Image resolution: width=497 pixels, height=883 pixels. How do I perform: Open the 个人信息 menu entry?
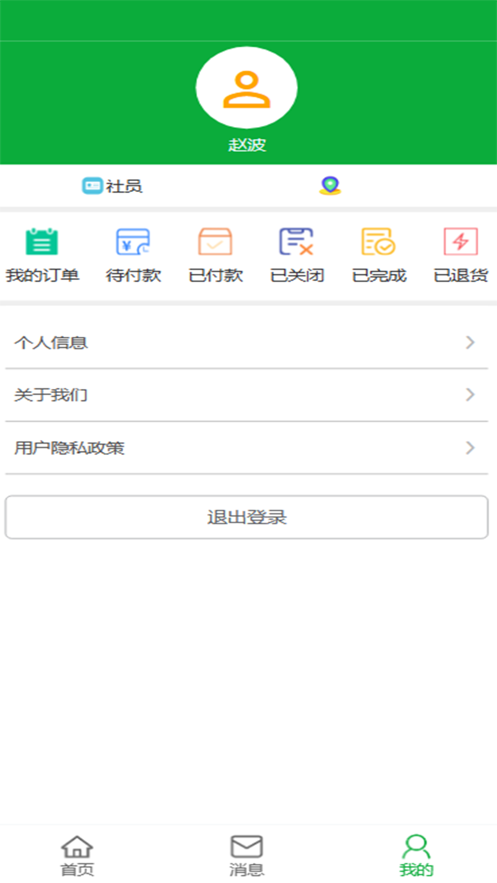(247, 342)
